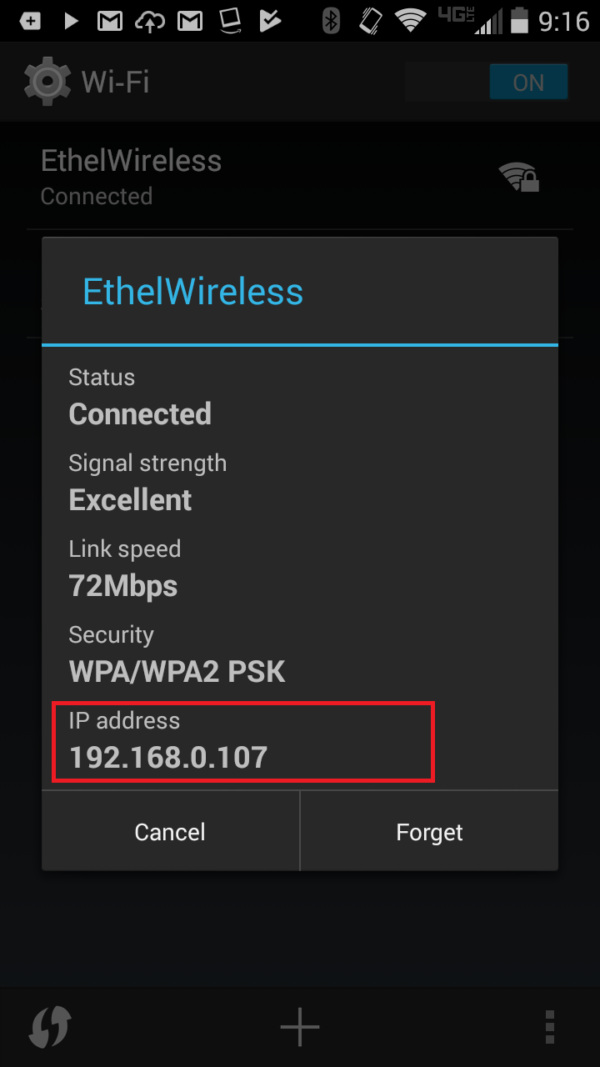600x1067 pixels.
Task: Tap the Wi-Fi icon in status bar
Action: click(410, 21)
